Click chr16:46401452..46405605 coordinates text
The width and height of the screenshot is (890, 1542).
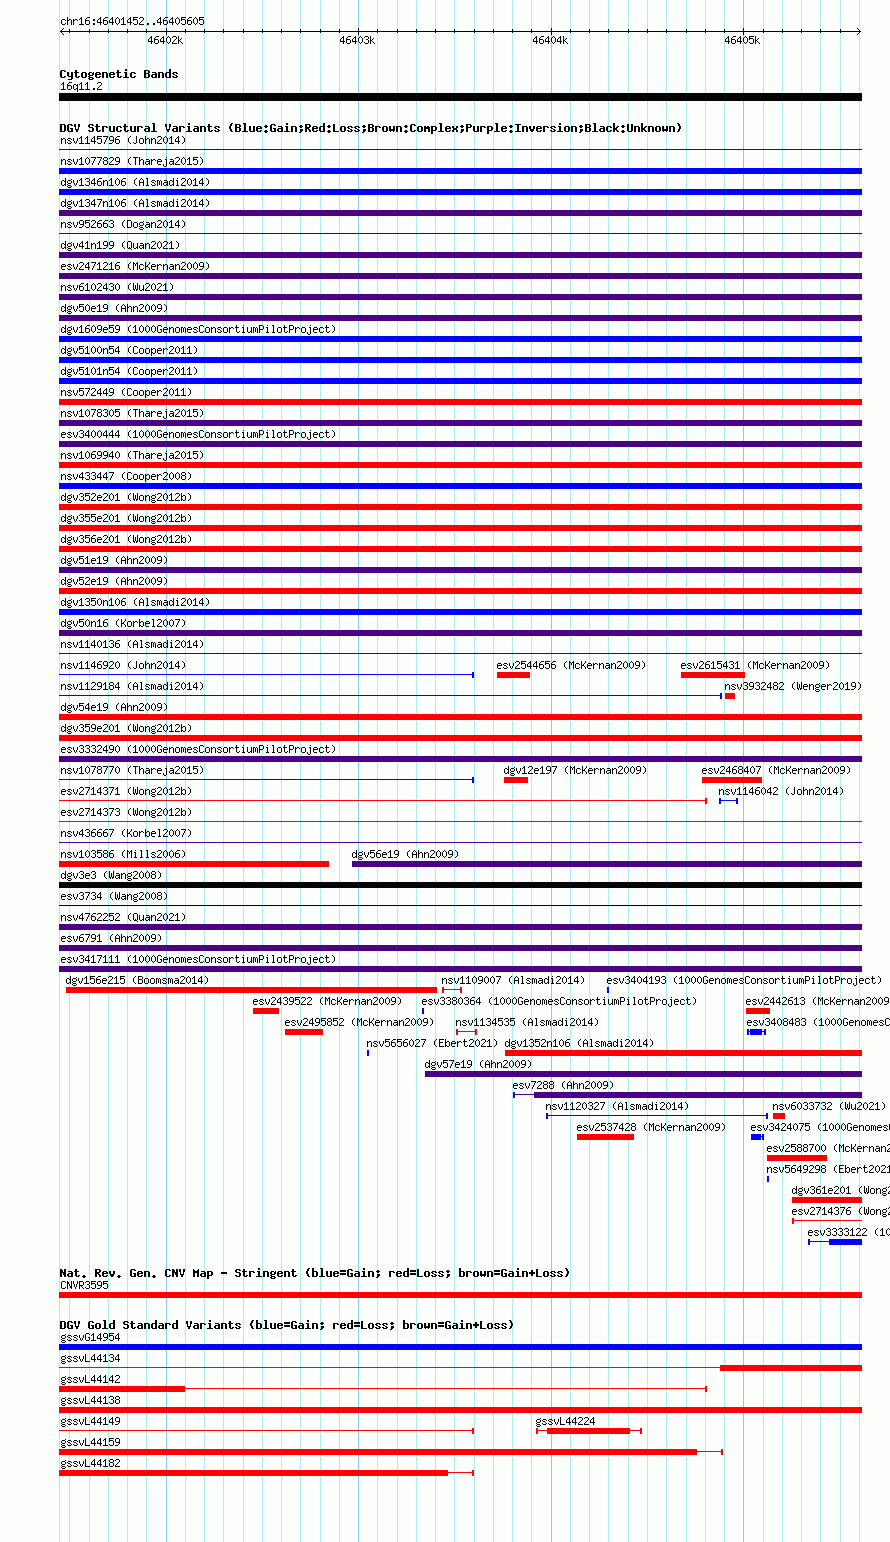pyautogui.click(x=132, y=21)
